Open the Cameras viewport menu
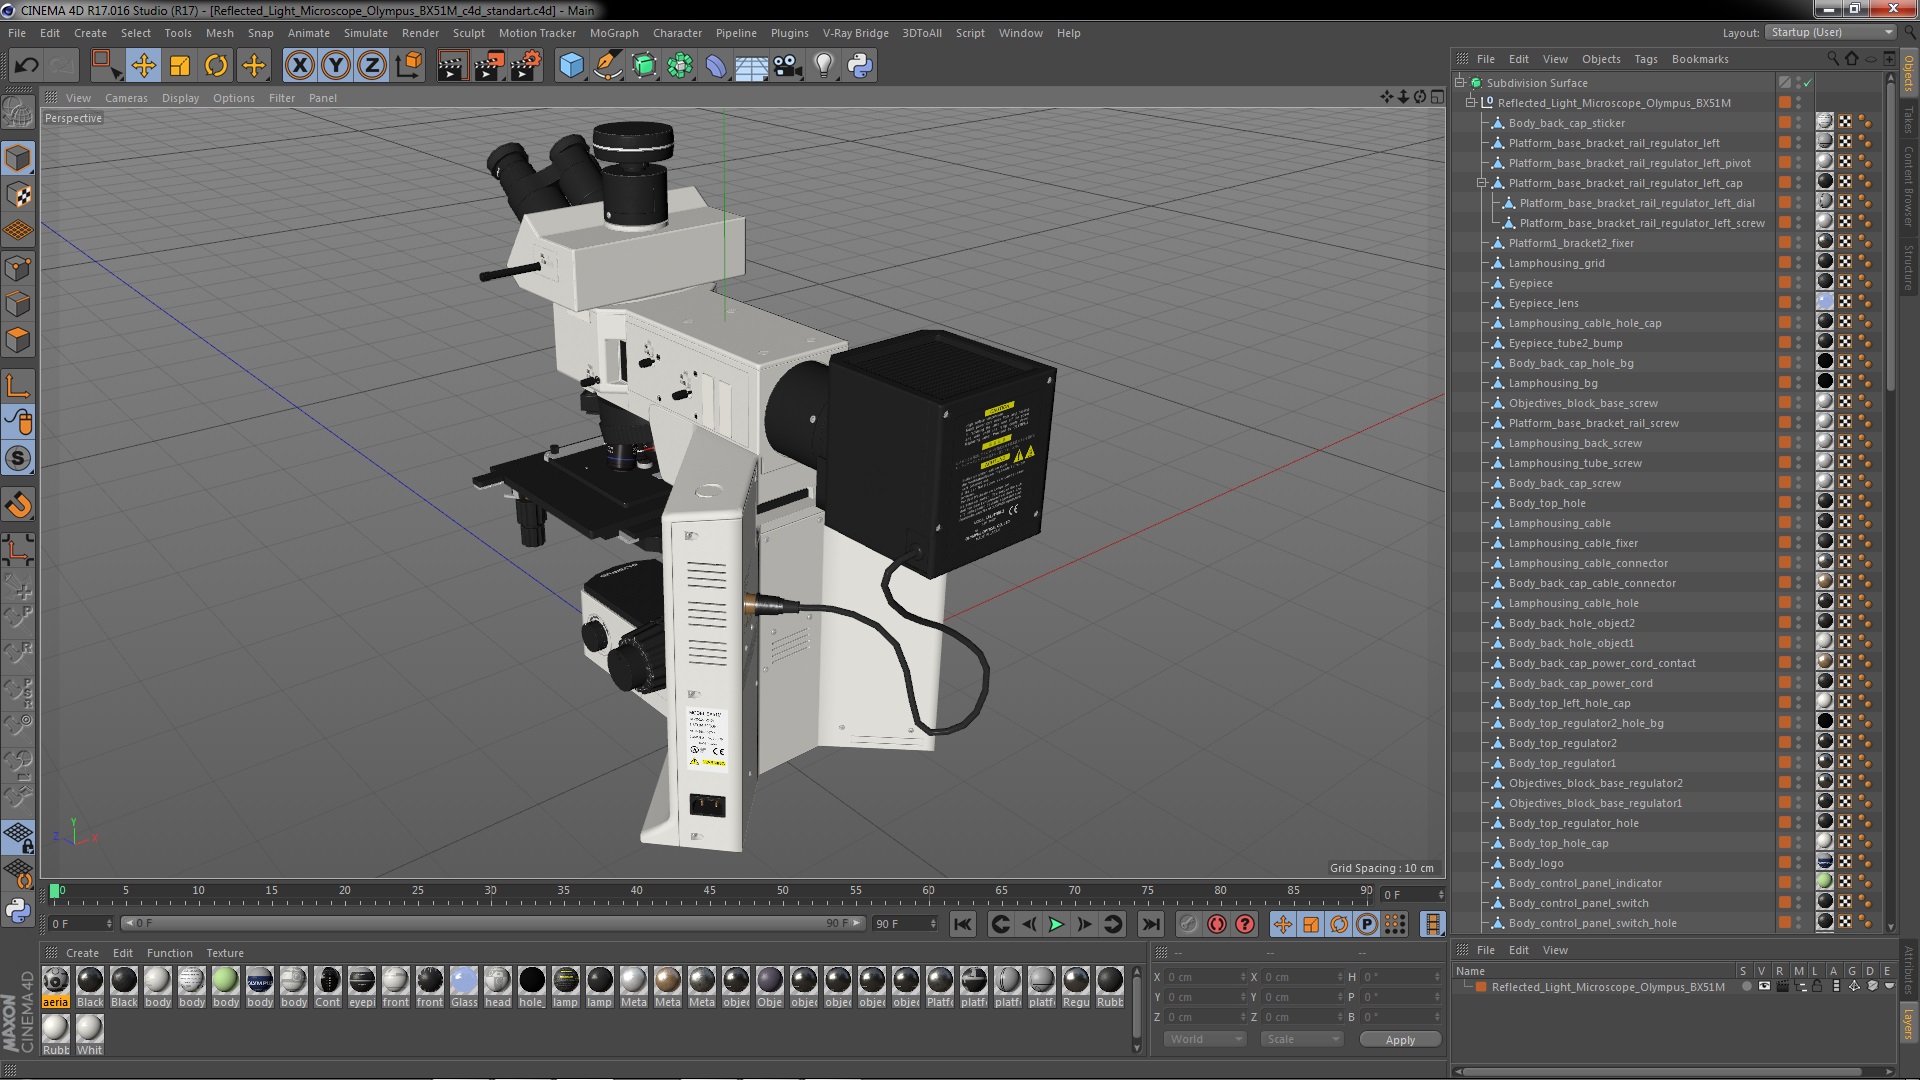Screen dimensions: 1920x1080 coord(126,98)
